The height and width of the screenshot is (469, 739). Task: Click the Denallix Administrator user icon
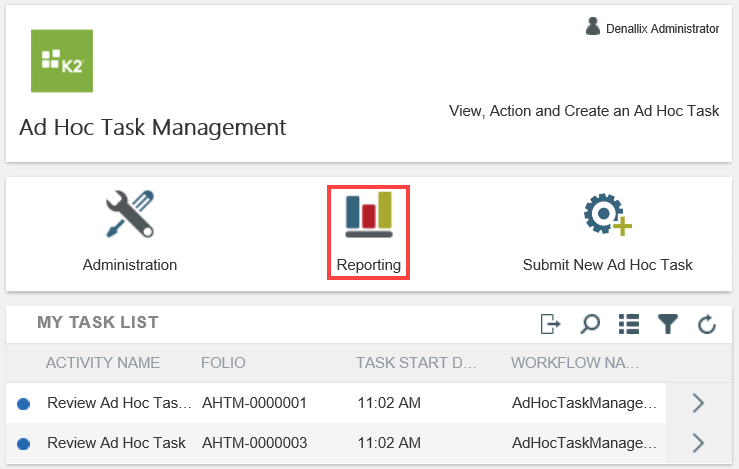pyautogui.click(x=593, y=28)
